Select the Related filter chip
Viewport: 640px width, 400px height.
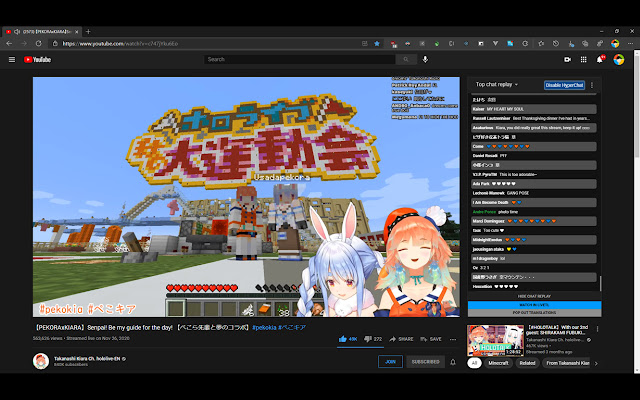pos(527,363)
